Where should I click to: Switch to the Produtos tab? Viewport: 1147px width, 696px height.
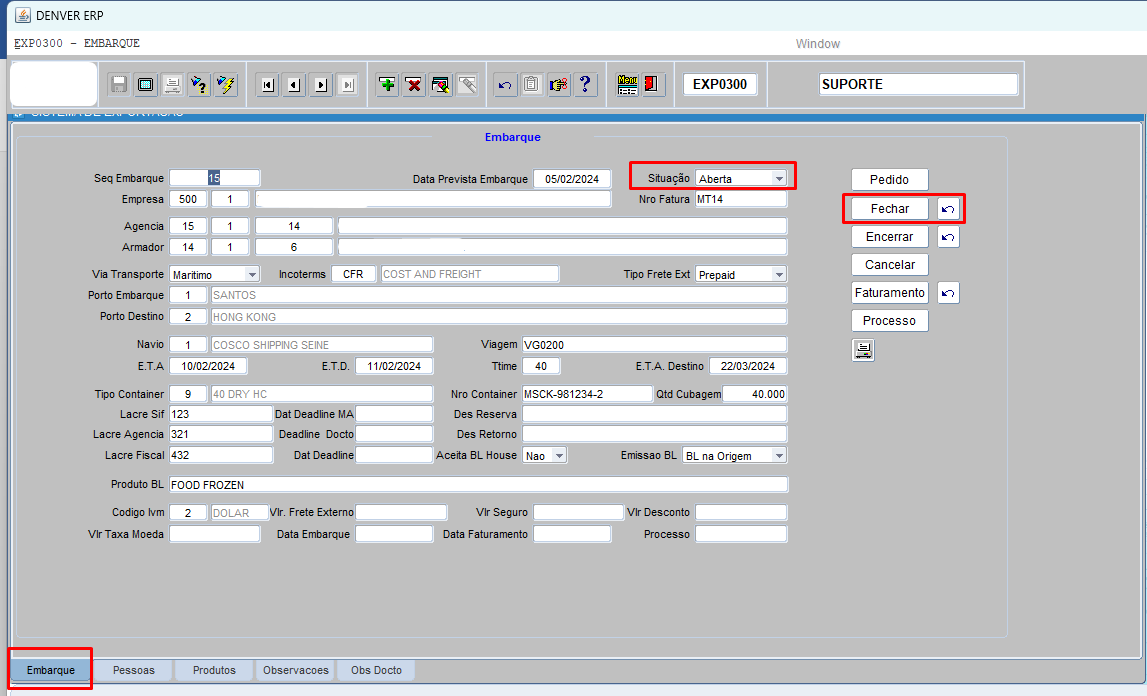(x=214, y=670)
